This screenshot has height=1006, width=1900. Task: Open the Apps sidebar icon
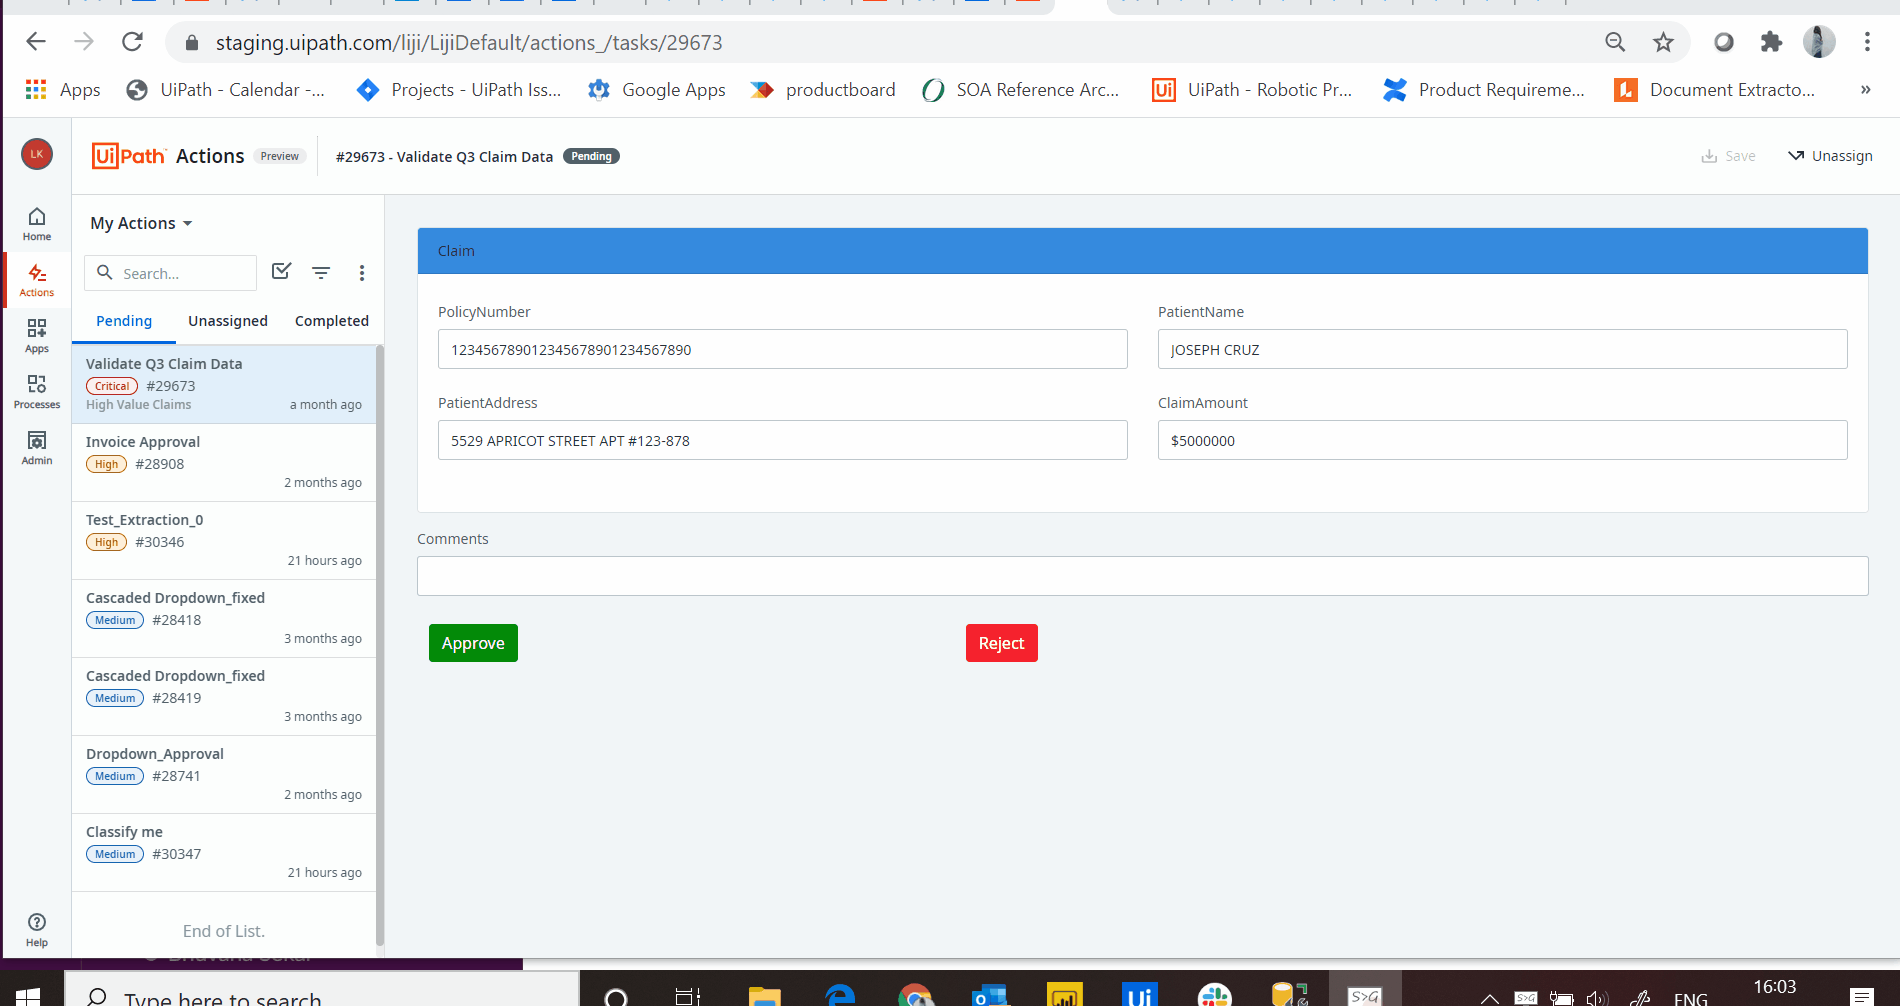point(37,335)
